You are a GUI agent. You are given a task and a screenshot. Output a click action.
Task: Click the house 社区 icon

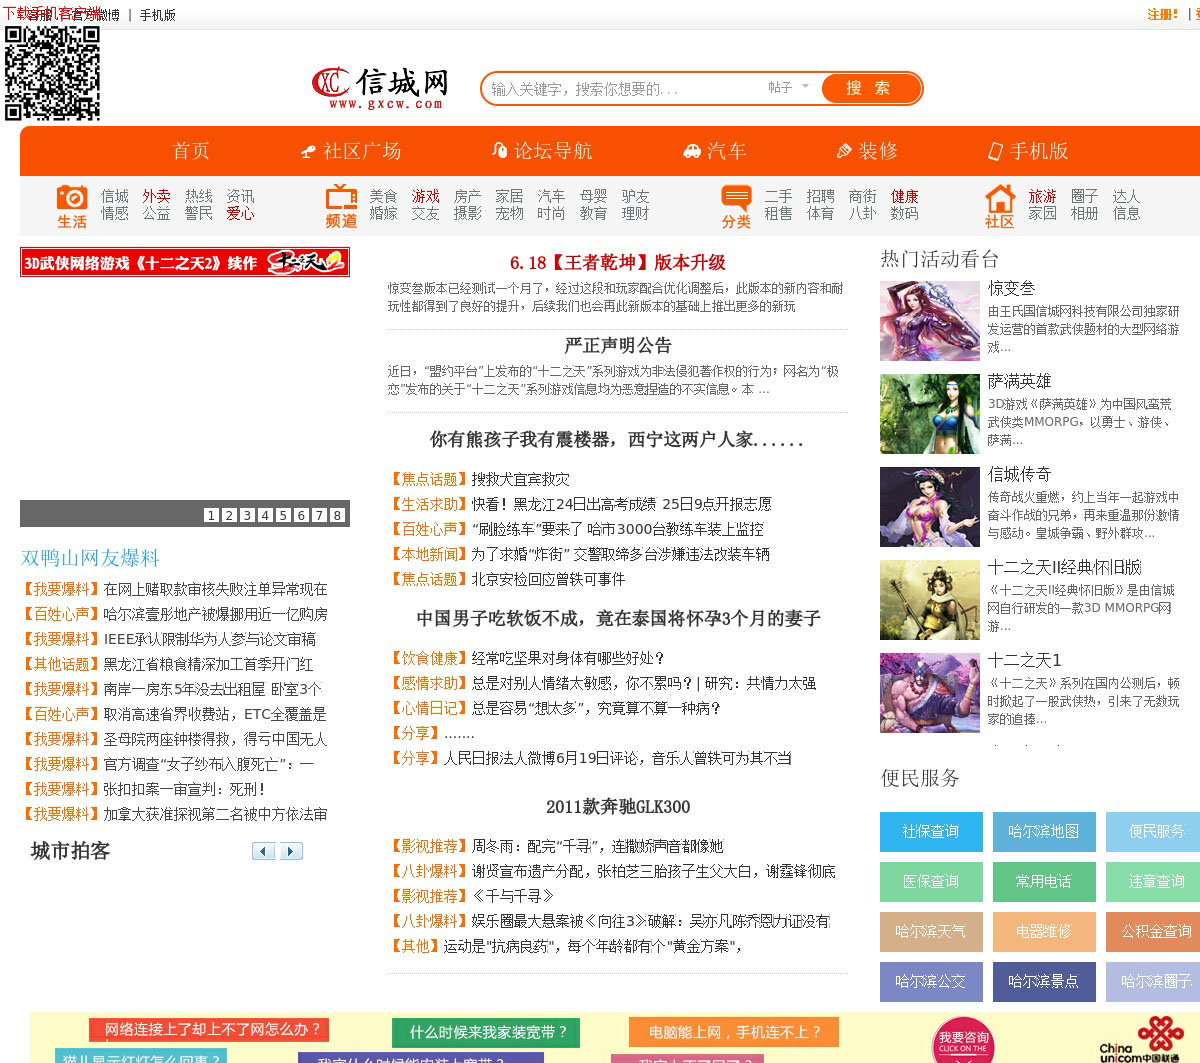click(x=999, y=198)
